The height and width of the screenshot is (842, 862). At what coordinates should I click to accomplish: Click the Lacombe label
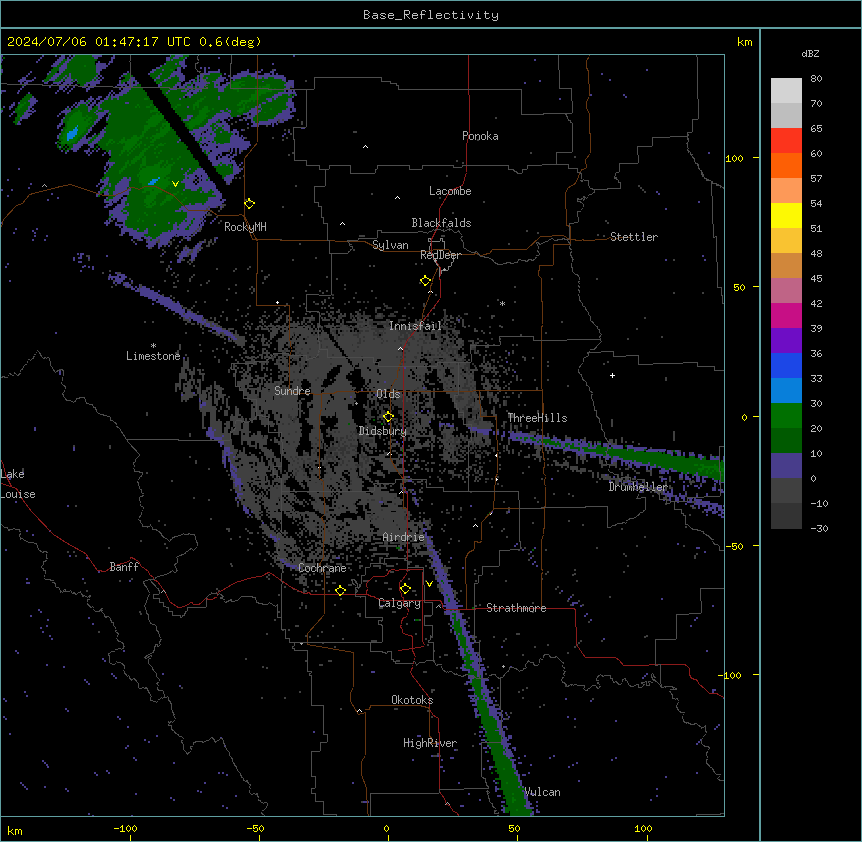450,191
